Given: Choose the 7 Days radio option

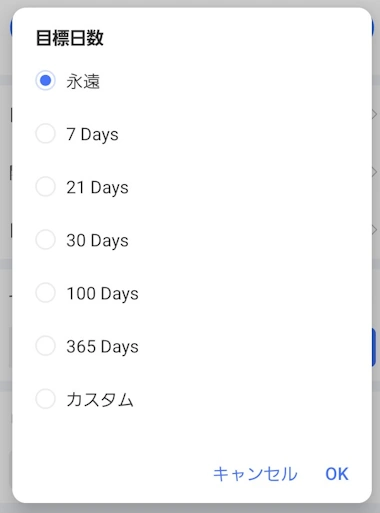Looking at the screenshot, I should [x=45, y=134].
